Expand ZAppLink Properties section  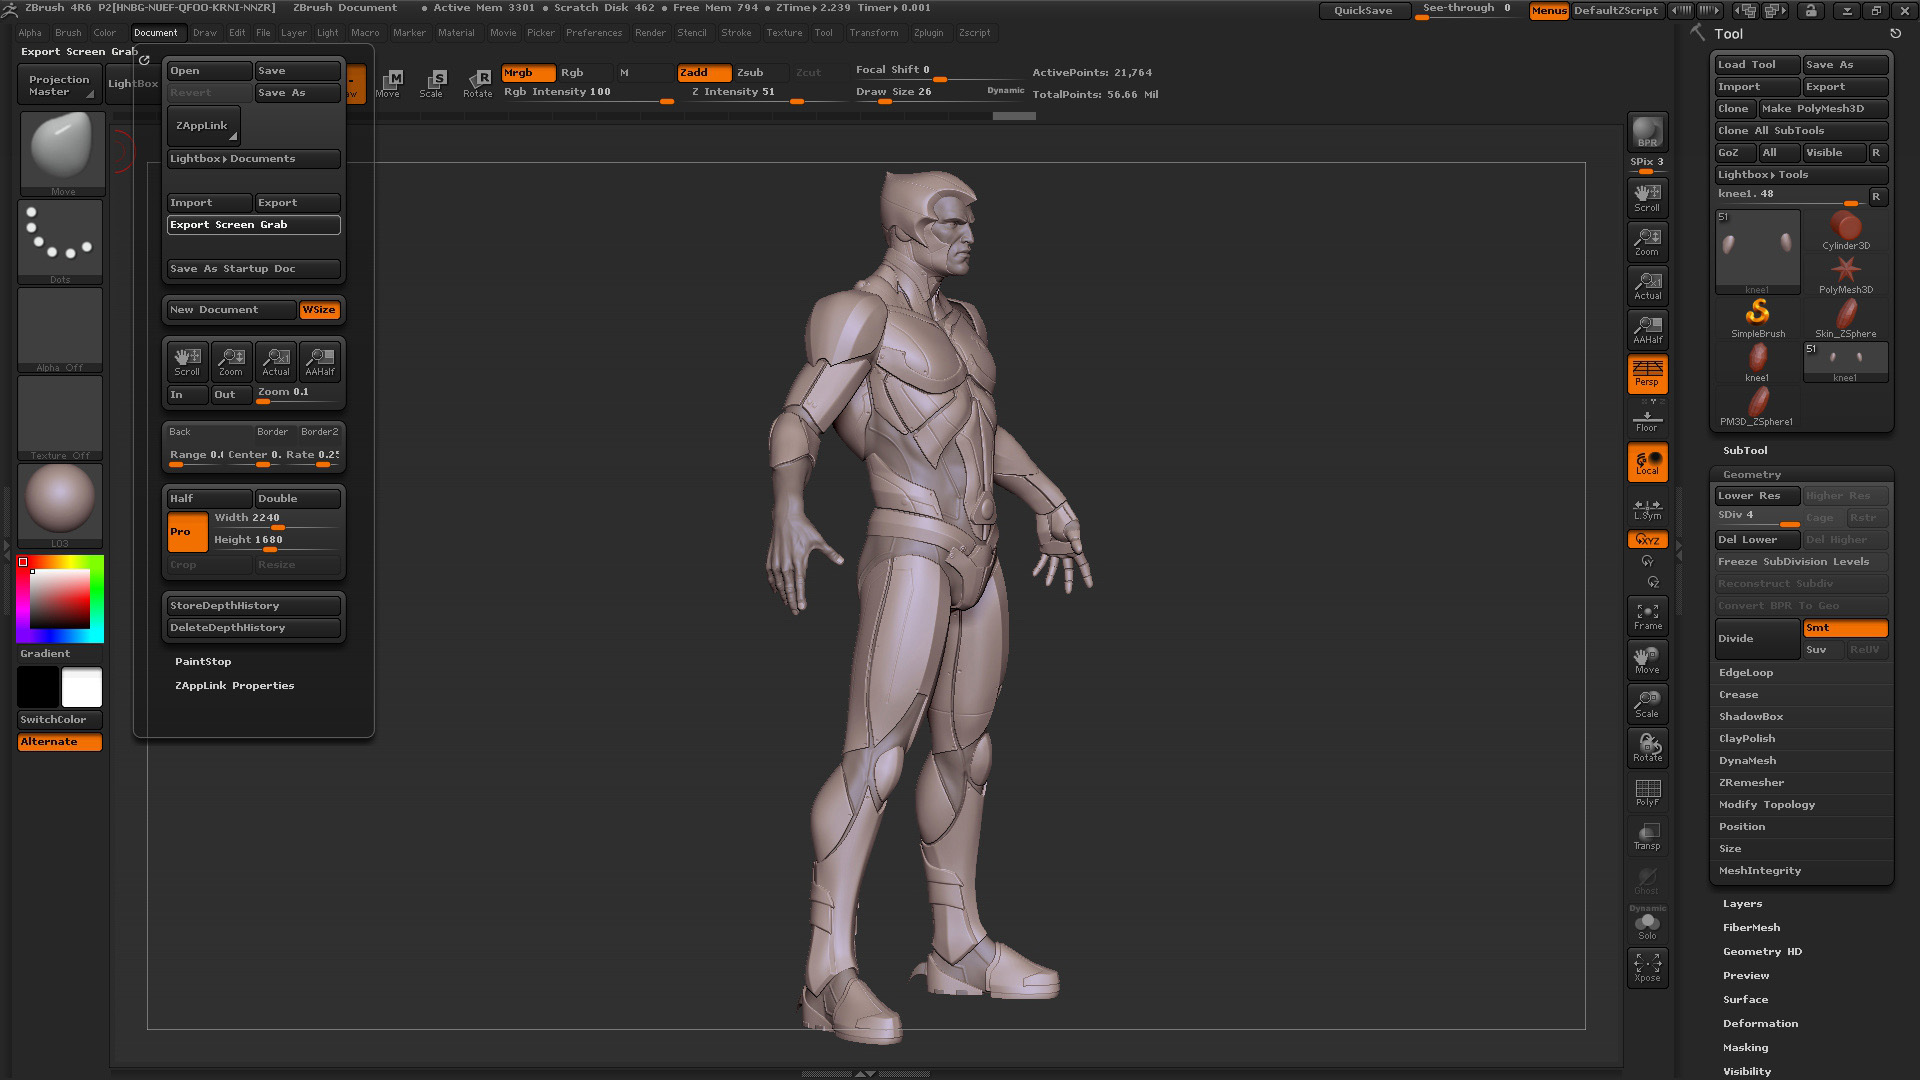234,686
